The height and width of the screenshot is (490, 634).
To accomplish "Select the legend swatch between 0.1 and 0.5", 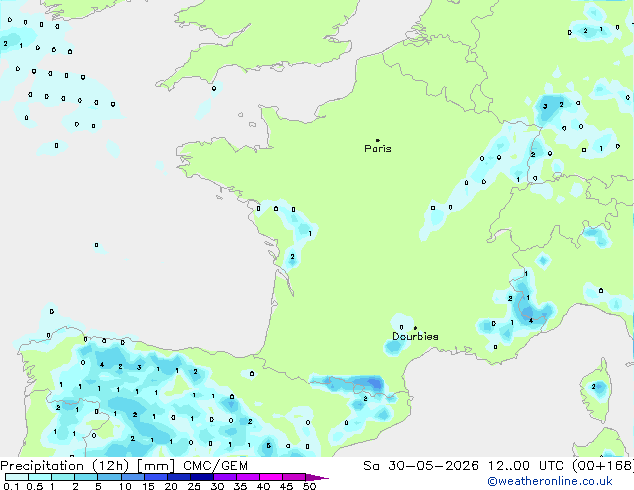I will pos(17,477).
